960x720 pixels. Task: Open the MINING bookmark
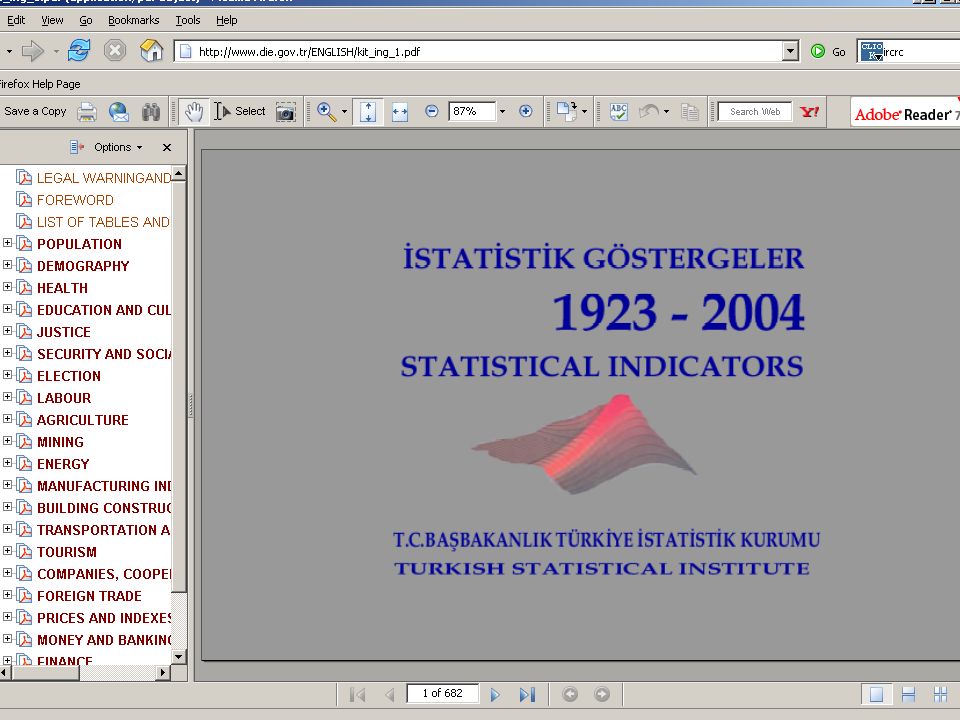click(60, 442)
